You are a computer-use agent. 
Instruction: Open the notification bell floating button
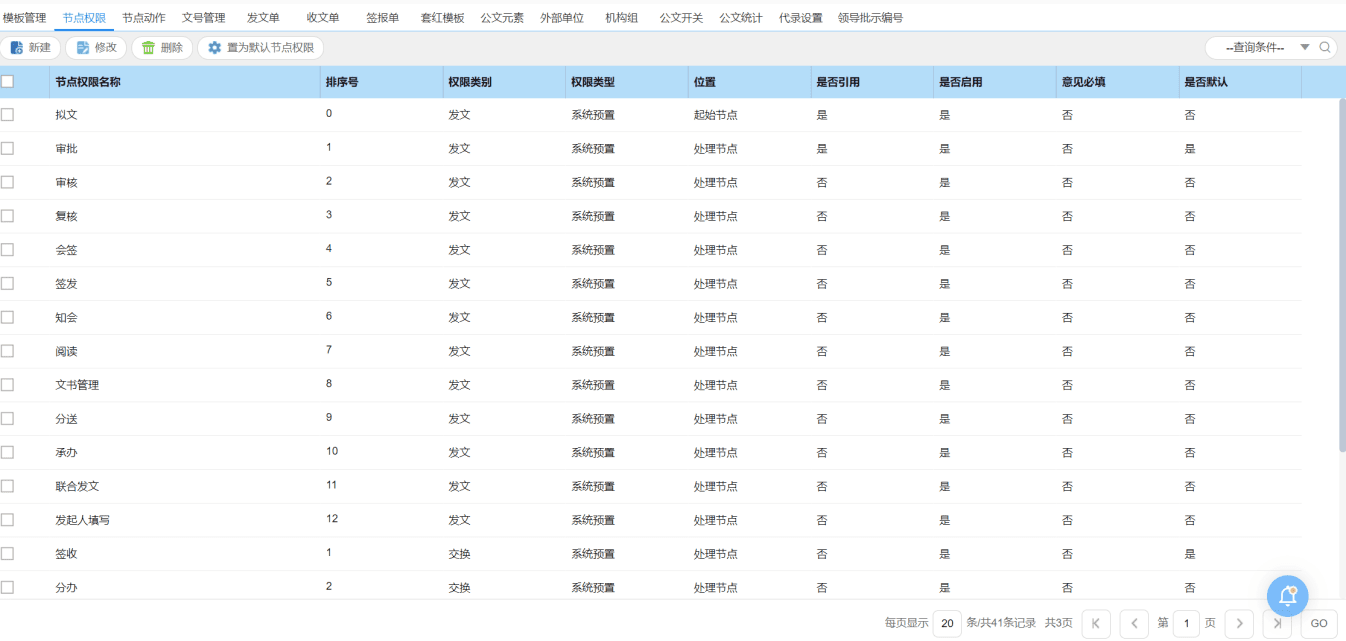coord(1288,596)
